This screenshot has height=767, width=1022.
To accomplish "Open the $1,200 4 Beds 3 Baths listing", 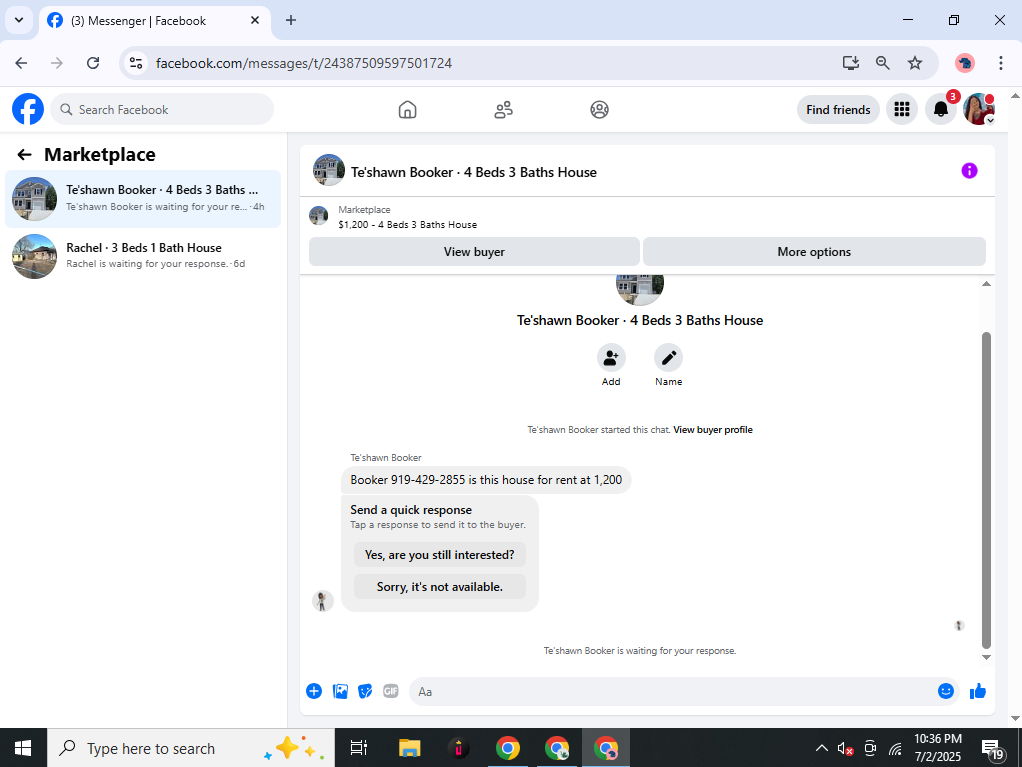I will [x=407, y=218].
